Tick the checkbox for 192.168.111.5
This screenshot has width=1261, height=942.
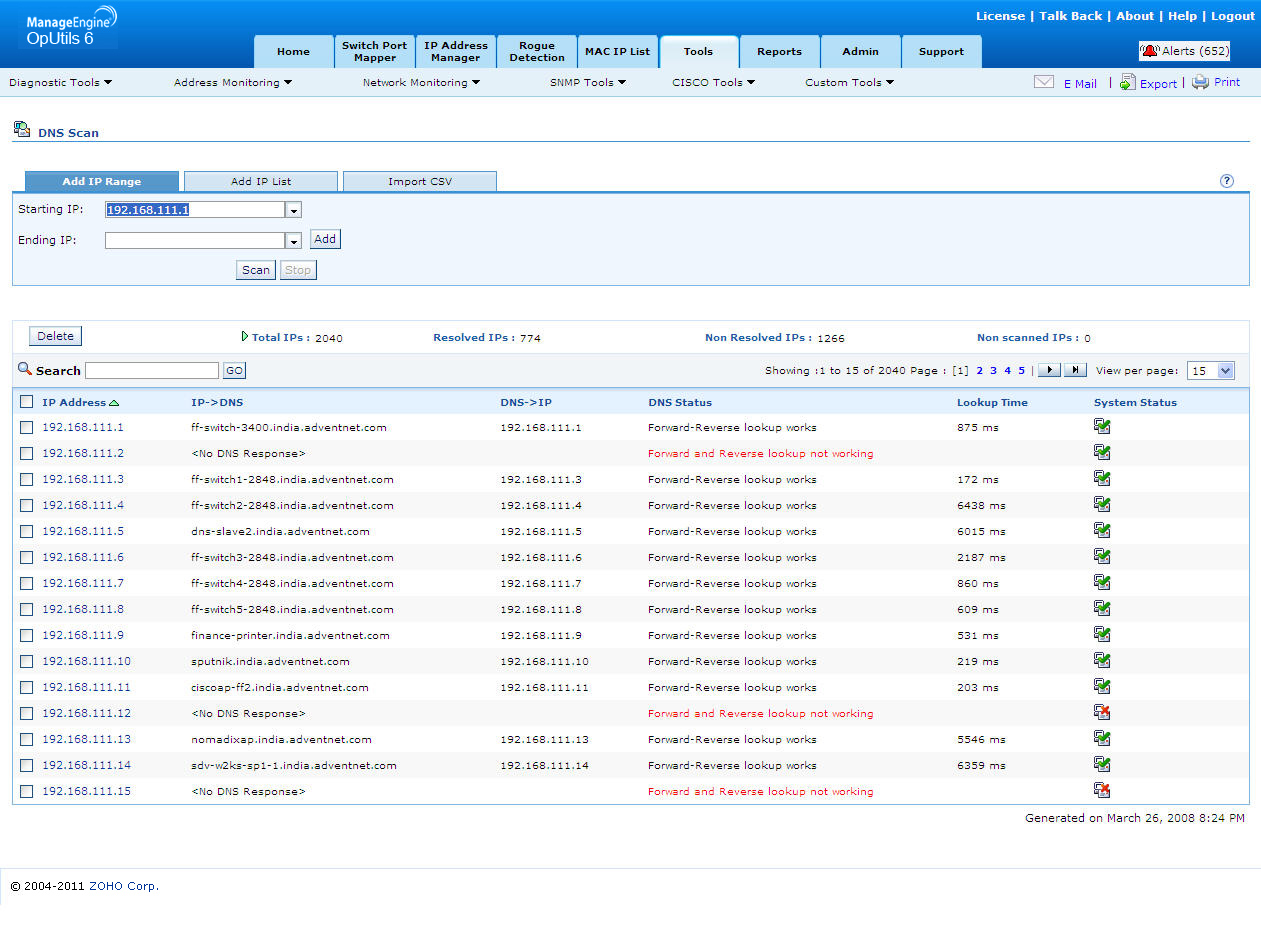27,532
